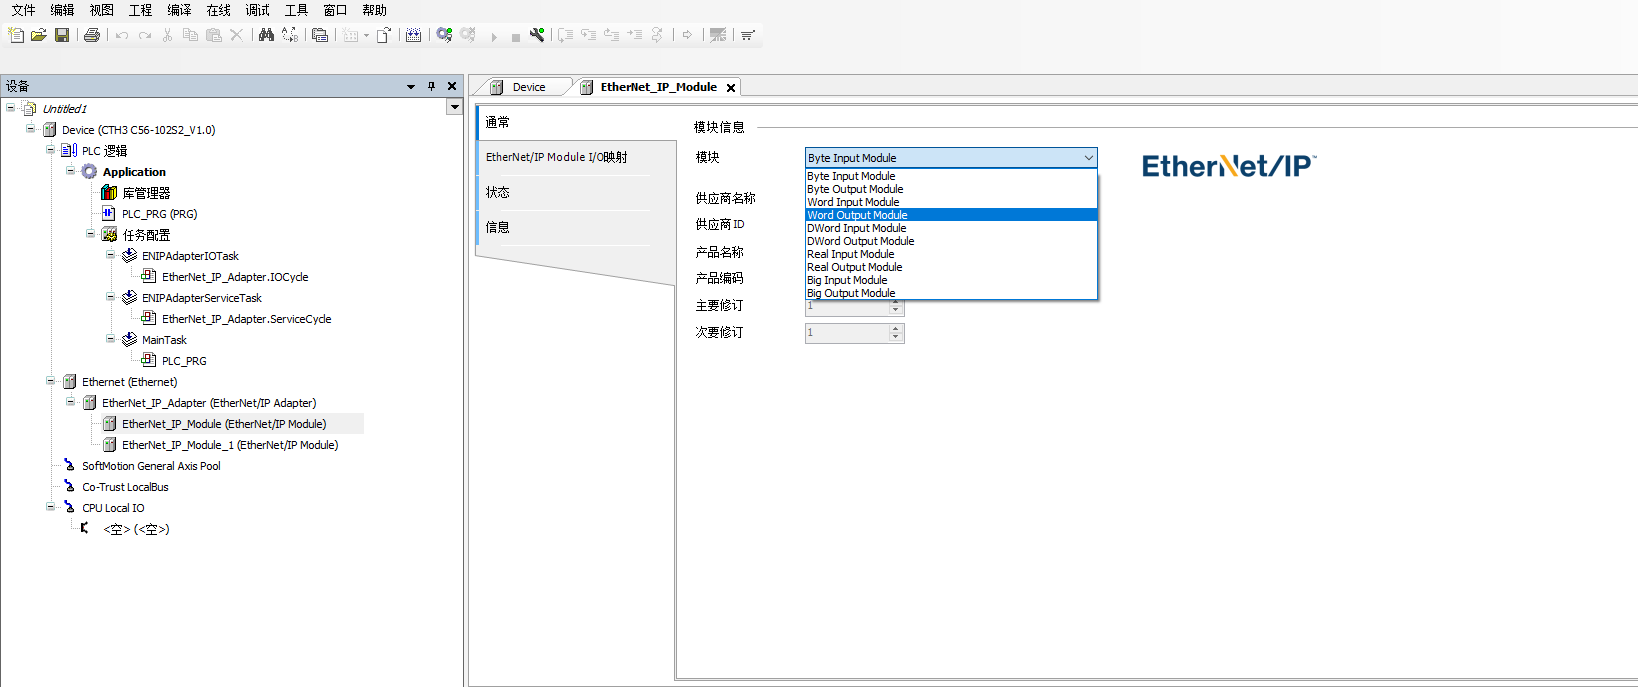Click the Open Project folder icon

point(39,35)
